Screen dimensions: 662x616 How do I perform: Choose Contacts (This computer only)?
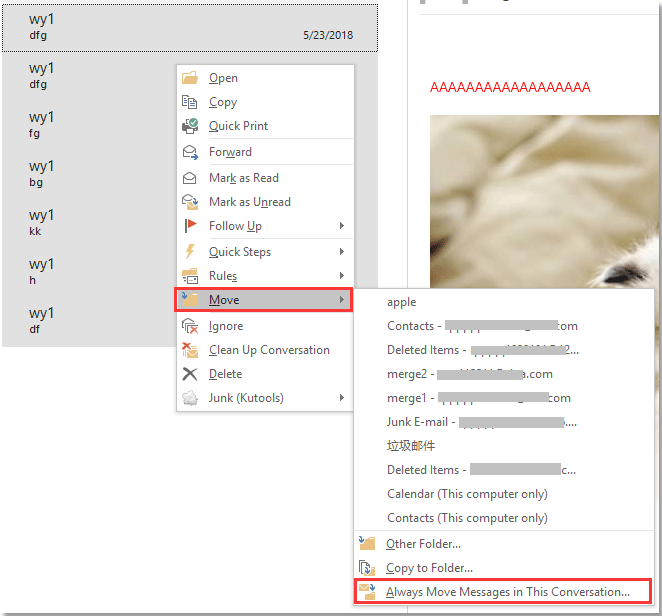(504, 518)
